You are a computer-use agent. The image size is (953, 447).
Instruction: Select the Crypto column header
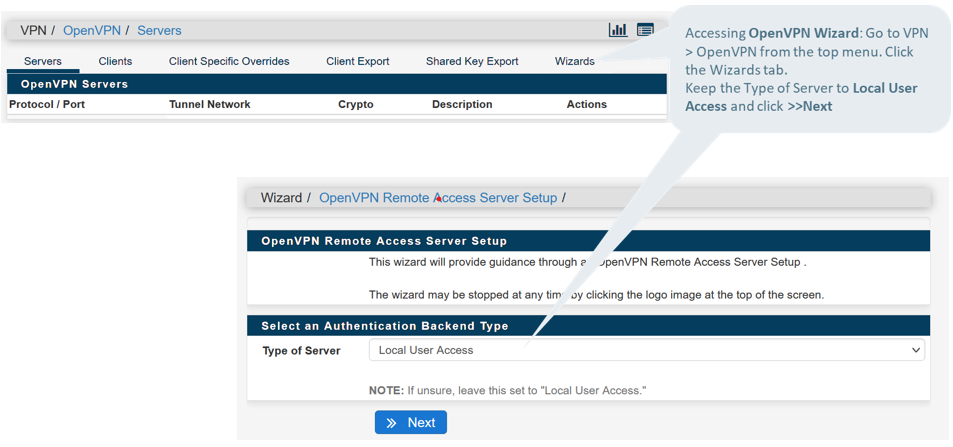(355, 104)
